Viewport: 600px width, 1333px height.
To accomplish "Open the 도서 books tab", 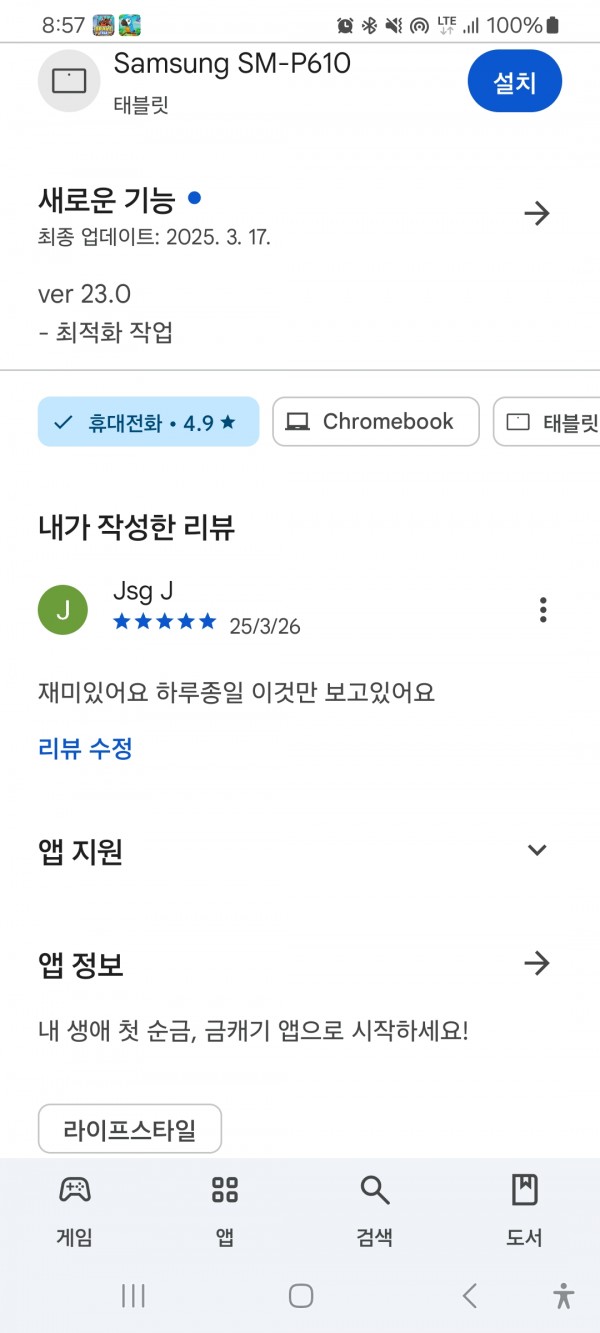I will click(525, 1210).
